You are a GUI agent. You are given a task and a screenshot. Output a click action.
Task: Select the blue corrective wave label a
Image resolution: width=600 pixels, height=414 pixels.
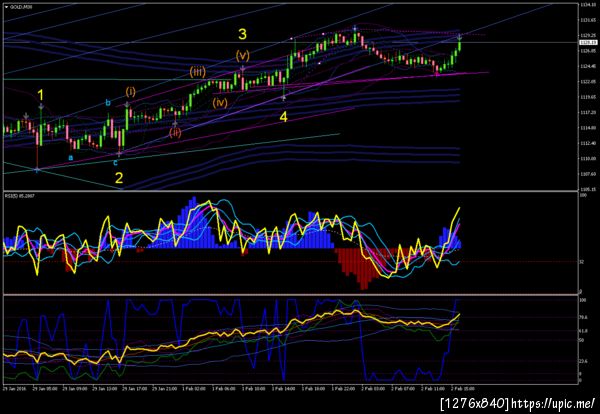click(70, 157)
